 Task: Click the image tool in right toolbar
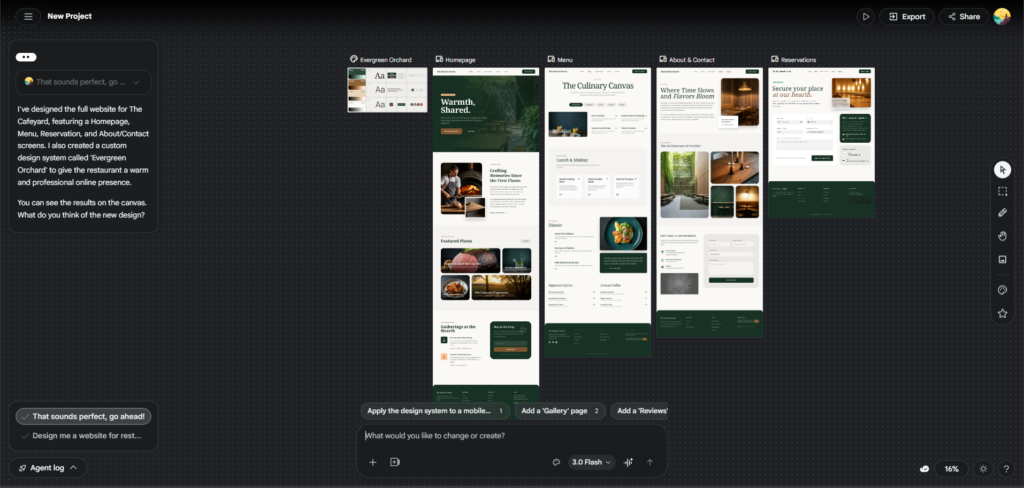point(1003,259)
